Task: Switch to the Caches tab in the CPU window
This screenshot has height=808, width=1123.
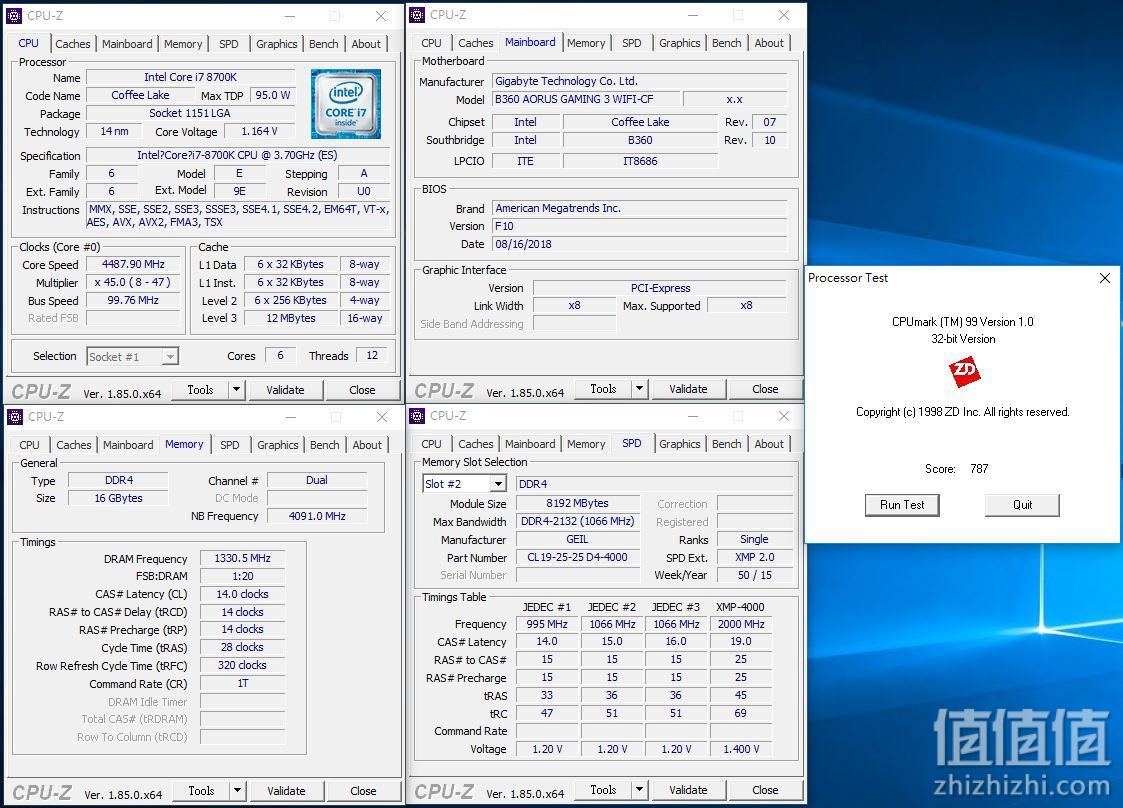Action: pyautogui.click(x=73, y=44)
